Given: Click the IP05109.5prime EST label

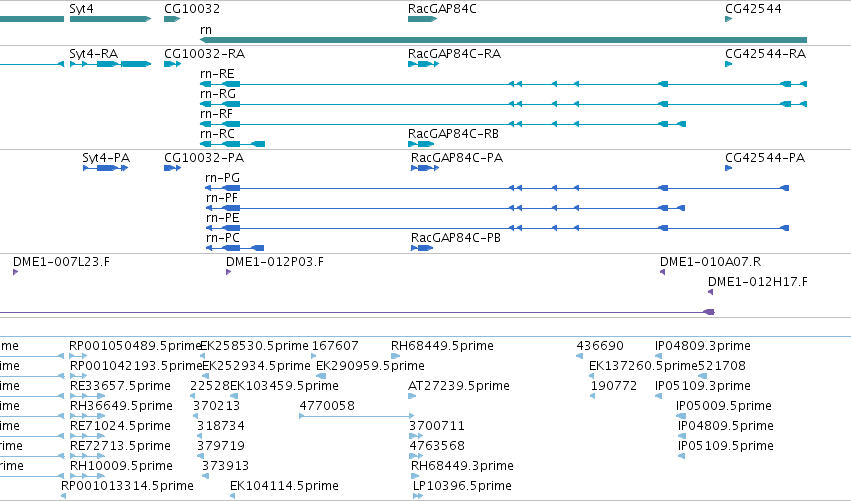Looking at the screenshot, I should tap(726, 447).
